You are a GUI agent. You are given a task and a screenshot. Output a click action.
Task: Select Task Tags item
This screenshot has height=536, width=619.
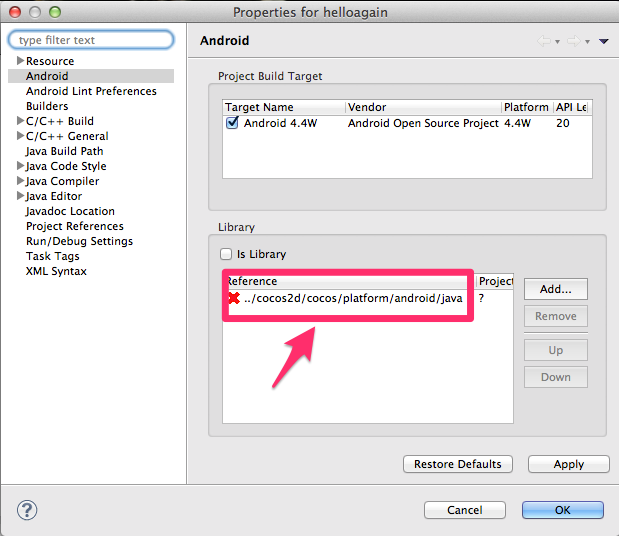(53, 256)
